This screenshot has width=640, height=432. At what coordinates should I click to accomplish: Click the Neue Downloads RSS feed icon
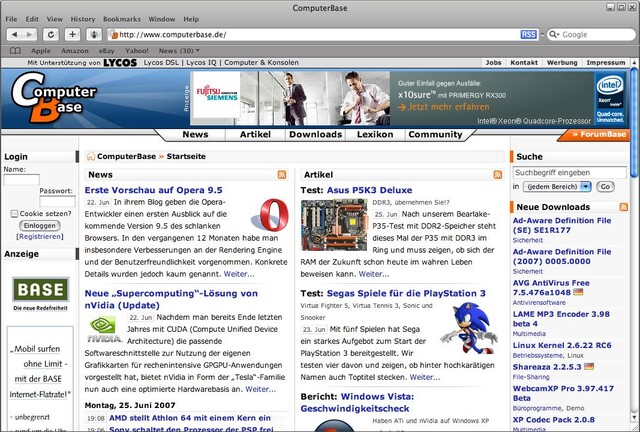point(623,207)
